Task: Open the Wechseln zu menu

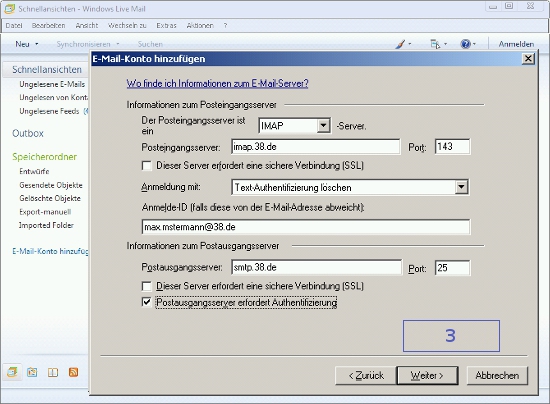Action: [x=127, y=26]
